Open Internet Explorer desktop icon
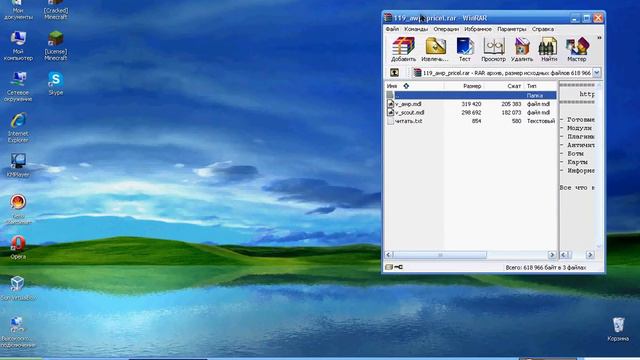The height and width of the screenshot is (360, 640). pos(18,128)
